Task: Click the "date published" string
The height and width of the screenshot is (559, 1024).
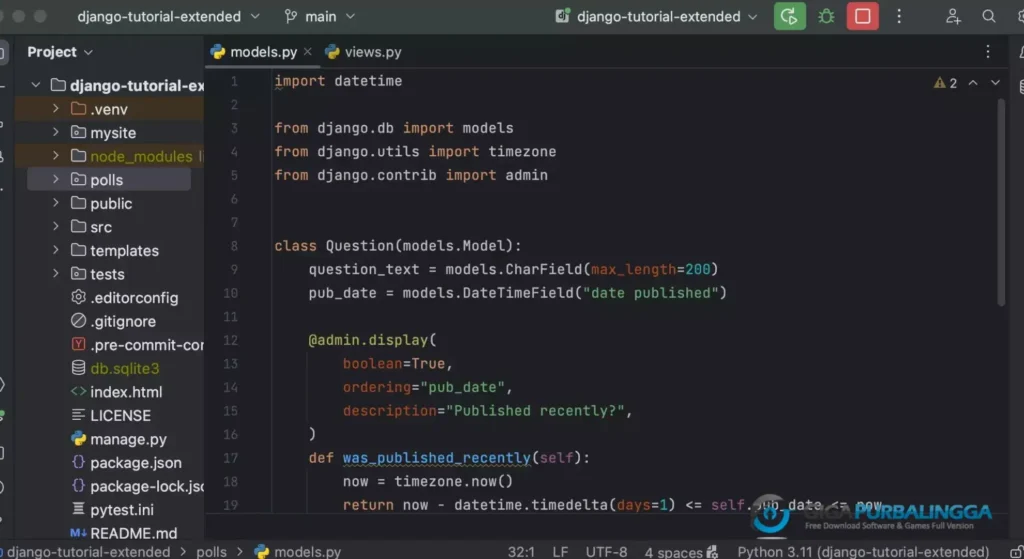Action: (x=650, y=293)
